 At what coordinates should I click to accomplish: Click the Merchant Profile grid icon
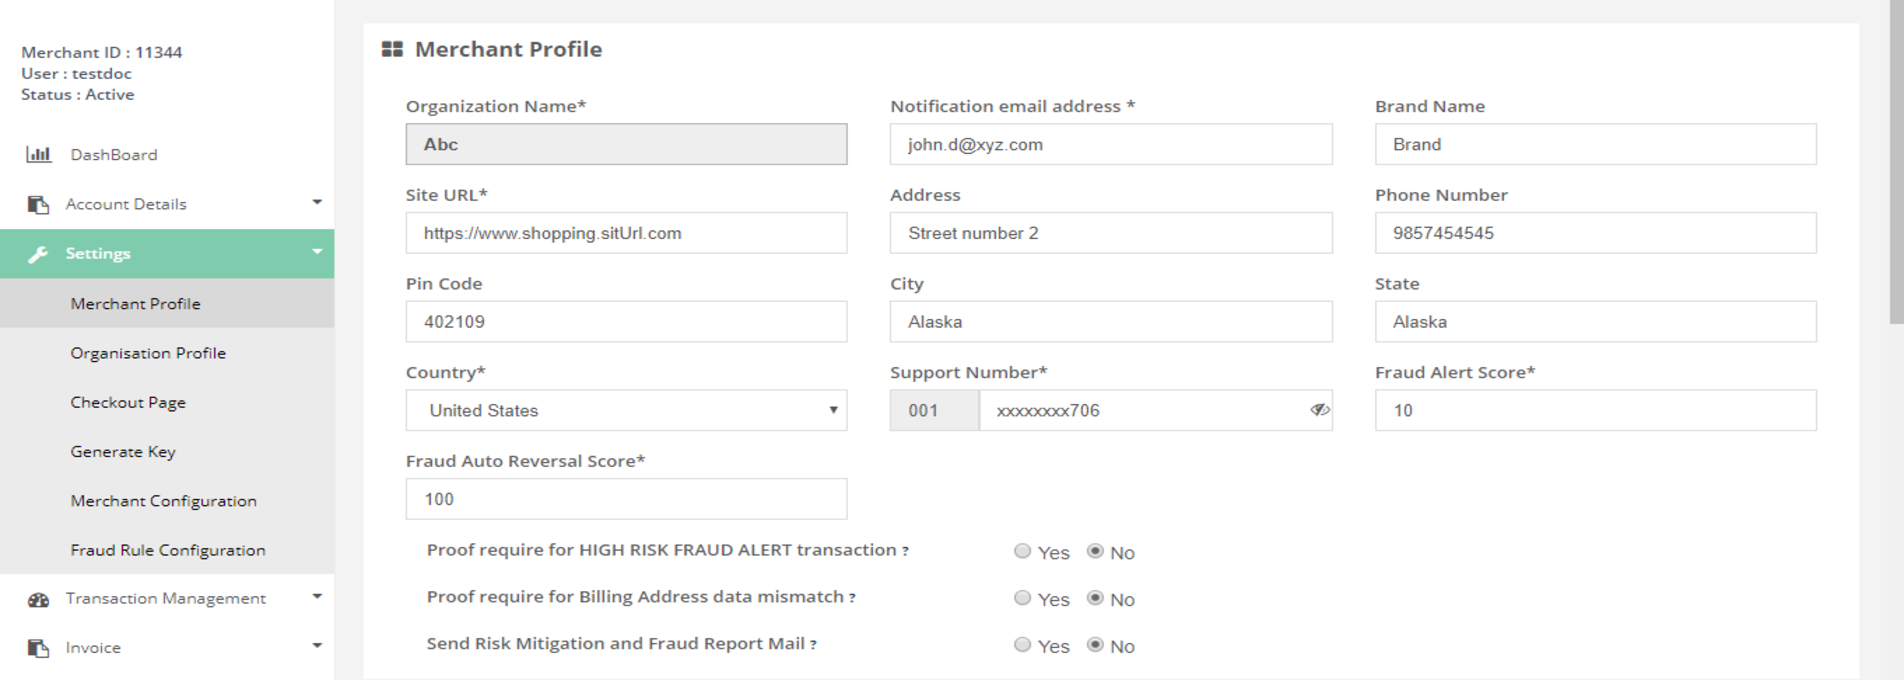tap(392, 49)
